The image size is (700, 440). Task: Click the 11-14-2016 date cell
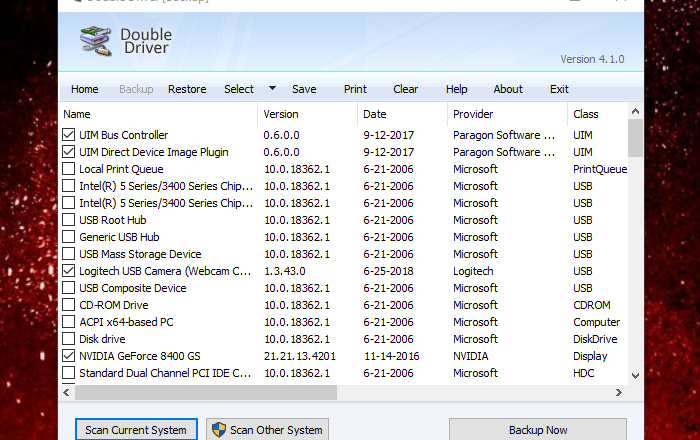point(392,356)
